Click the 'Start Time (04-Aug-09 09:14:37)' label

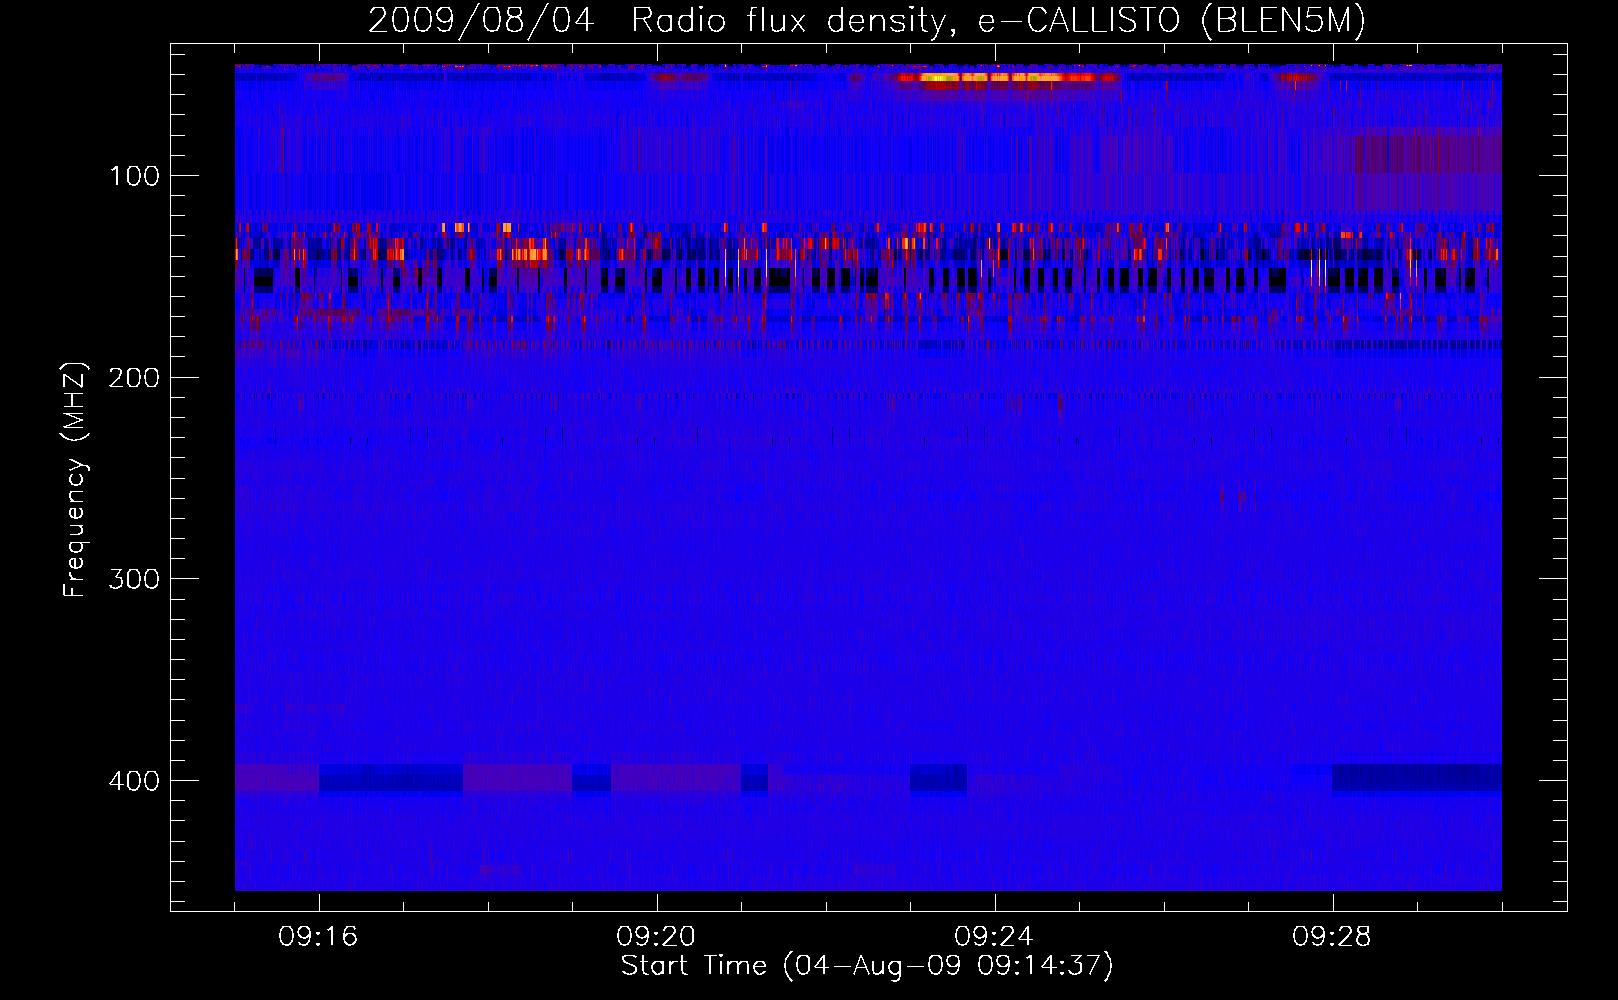pos(867,966)
